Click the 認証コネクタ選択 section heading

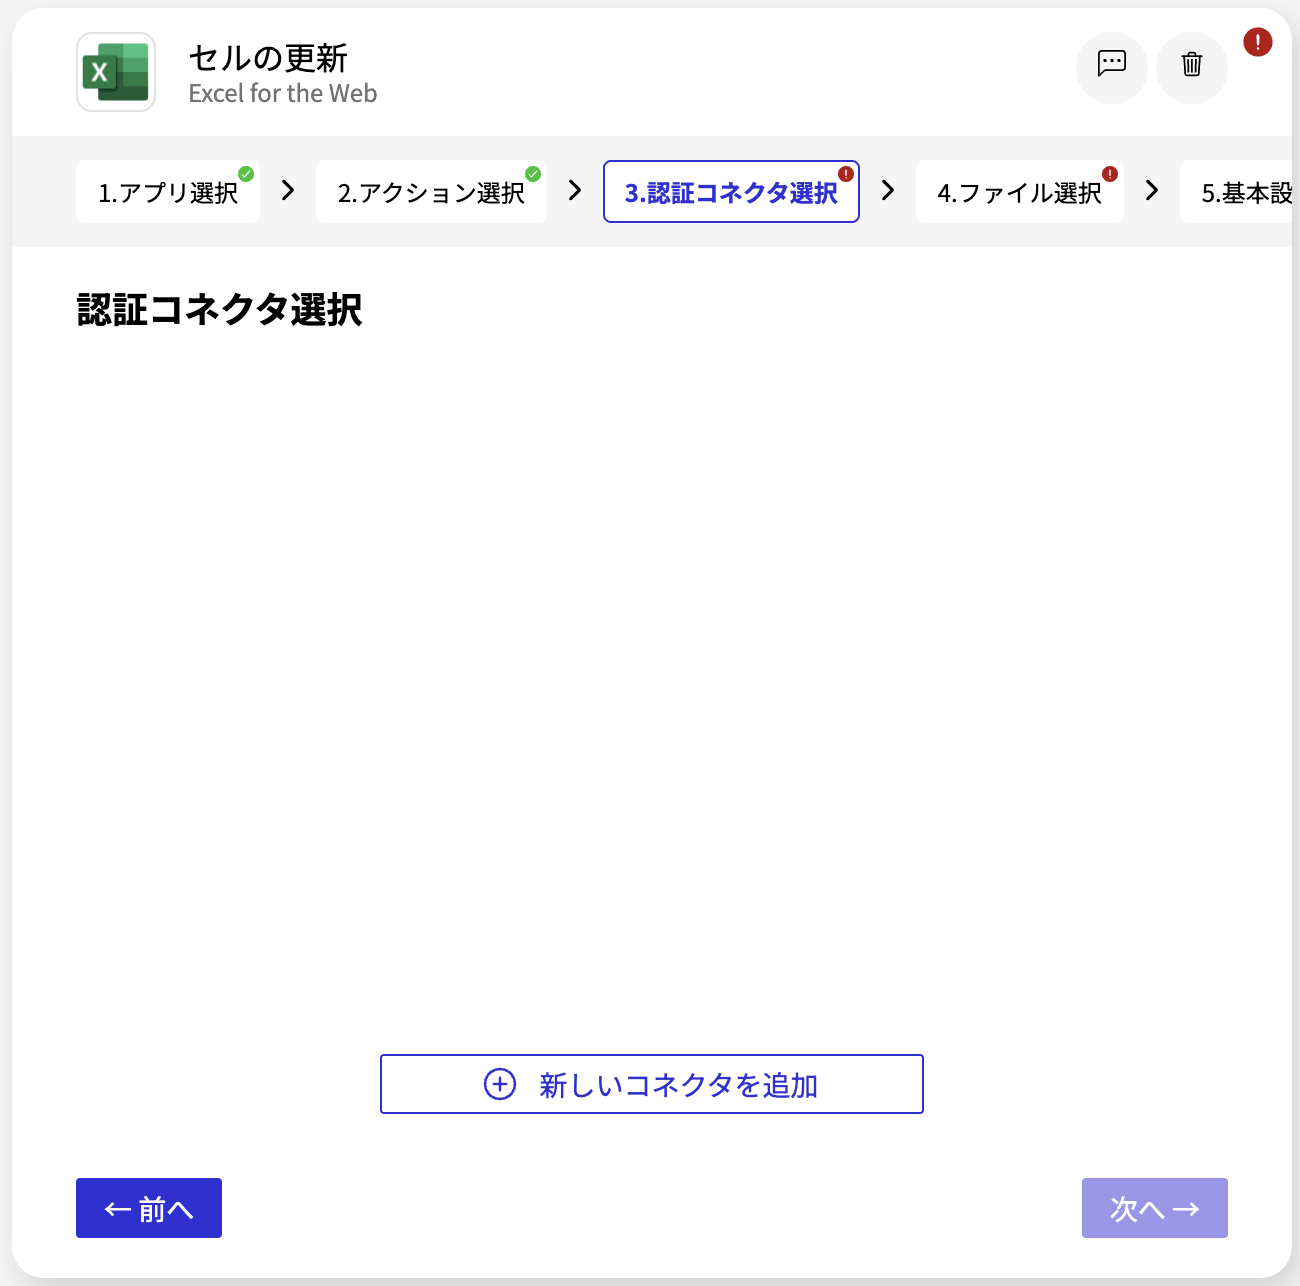pyautogui.click(x=219, y=310)
